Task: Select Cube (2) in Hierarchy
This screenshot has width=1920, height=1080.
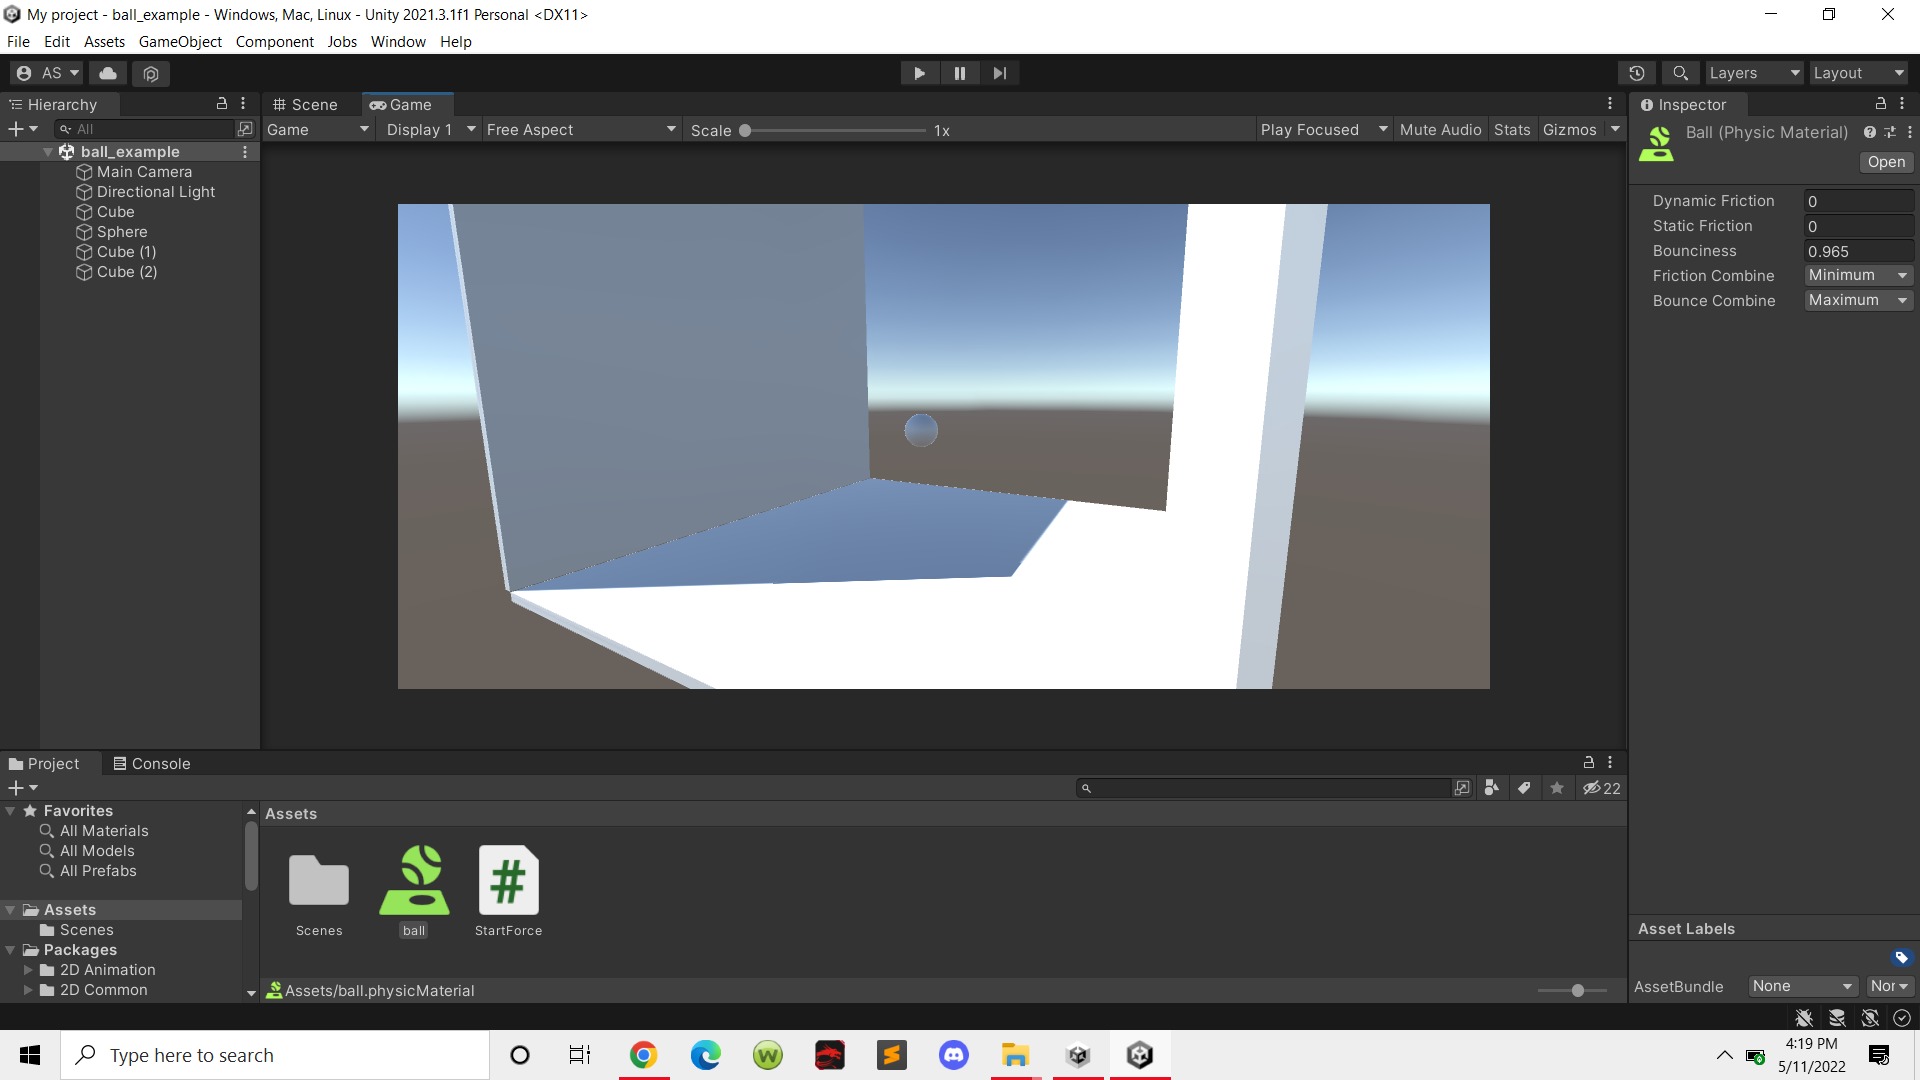Action: 126,272
